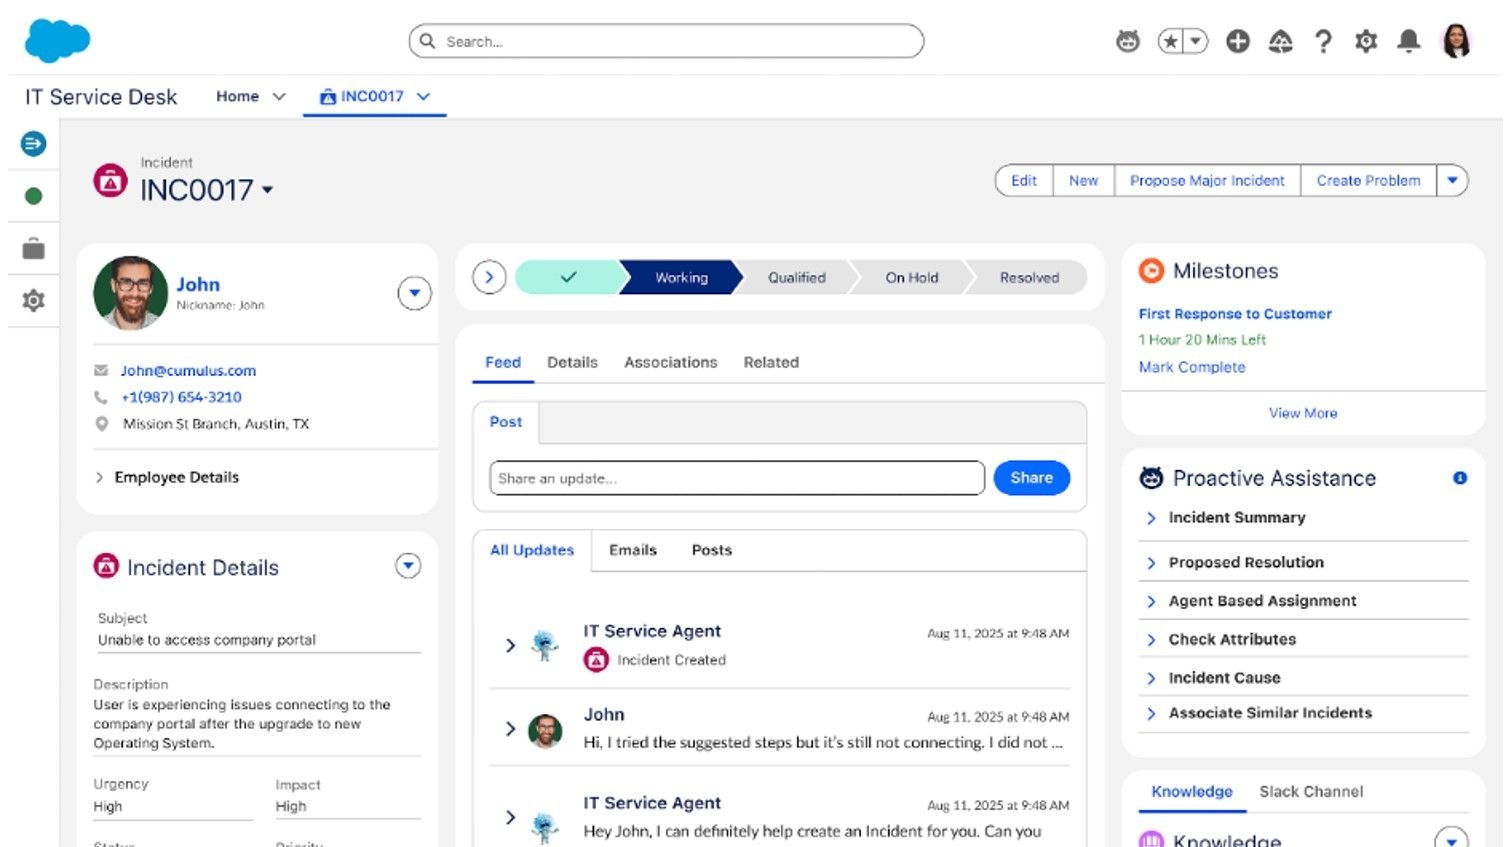
Task: Open the Slack Channel tab
Action: (1310, 791)
